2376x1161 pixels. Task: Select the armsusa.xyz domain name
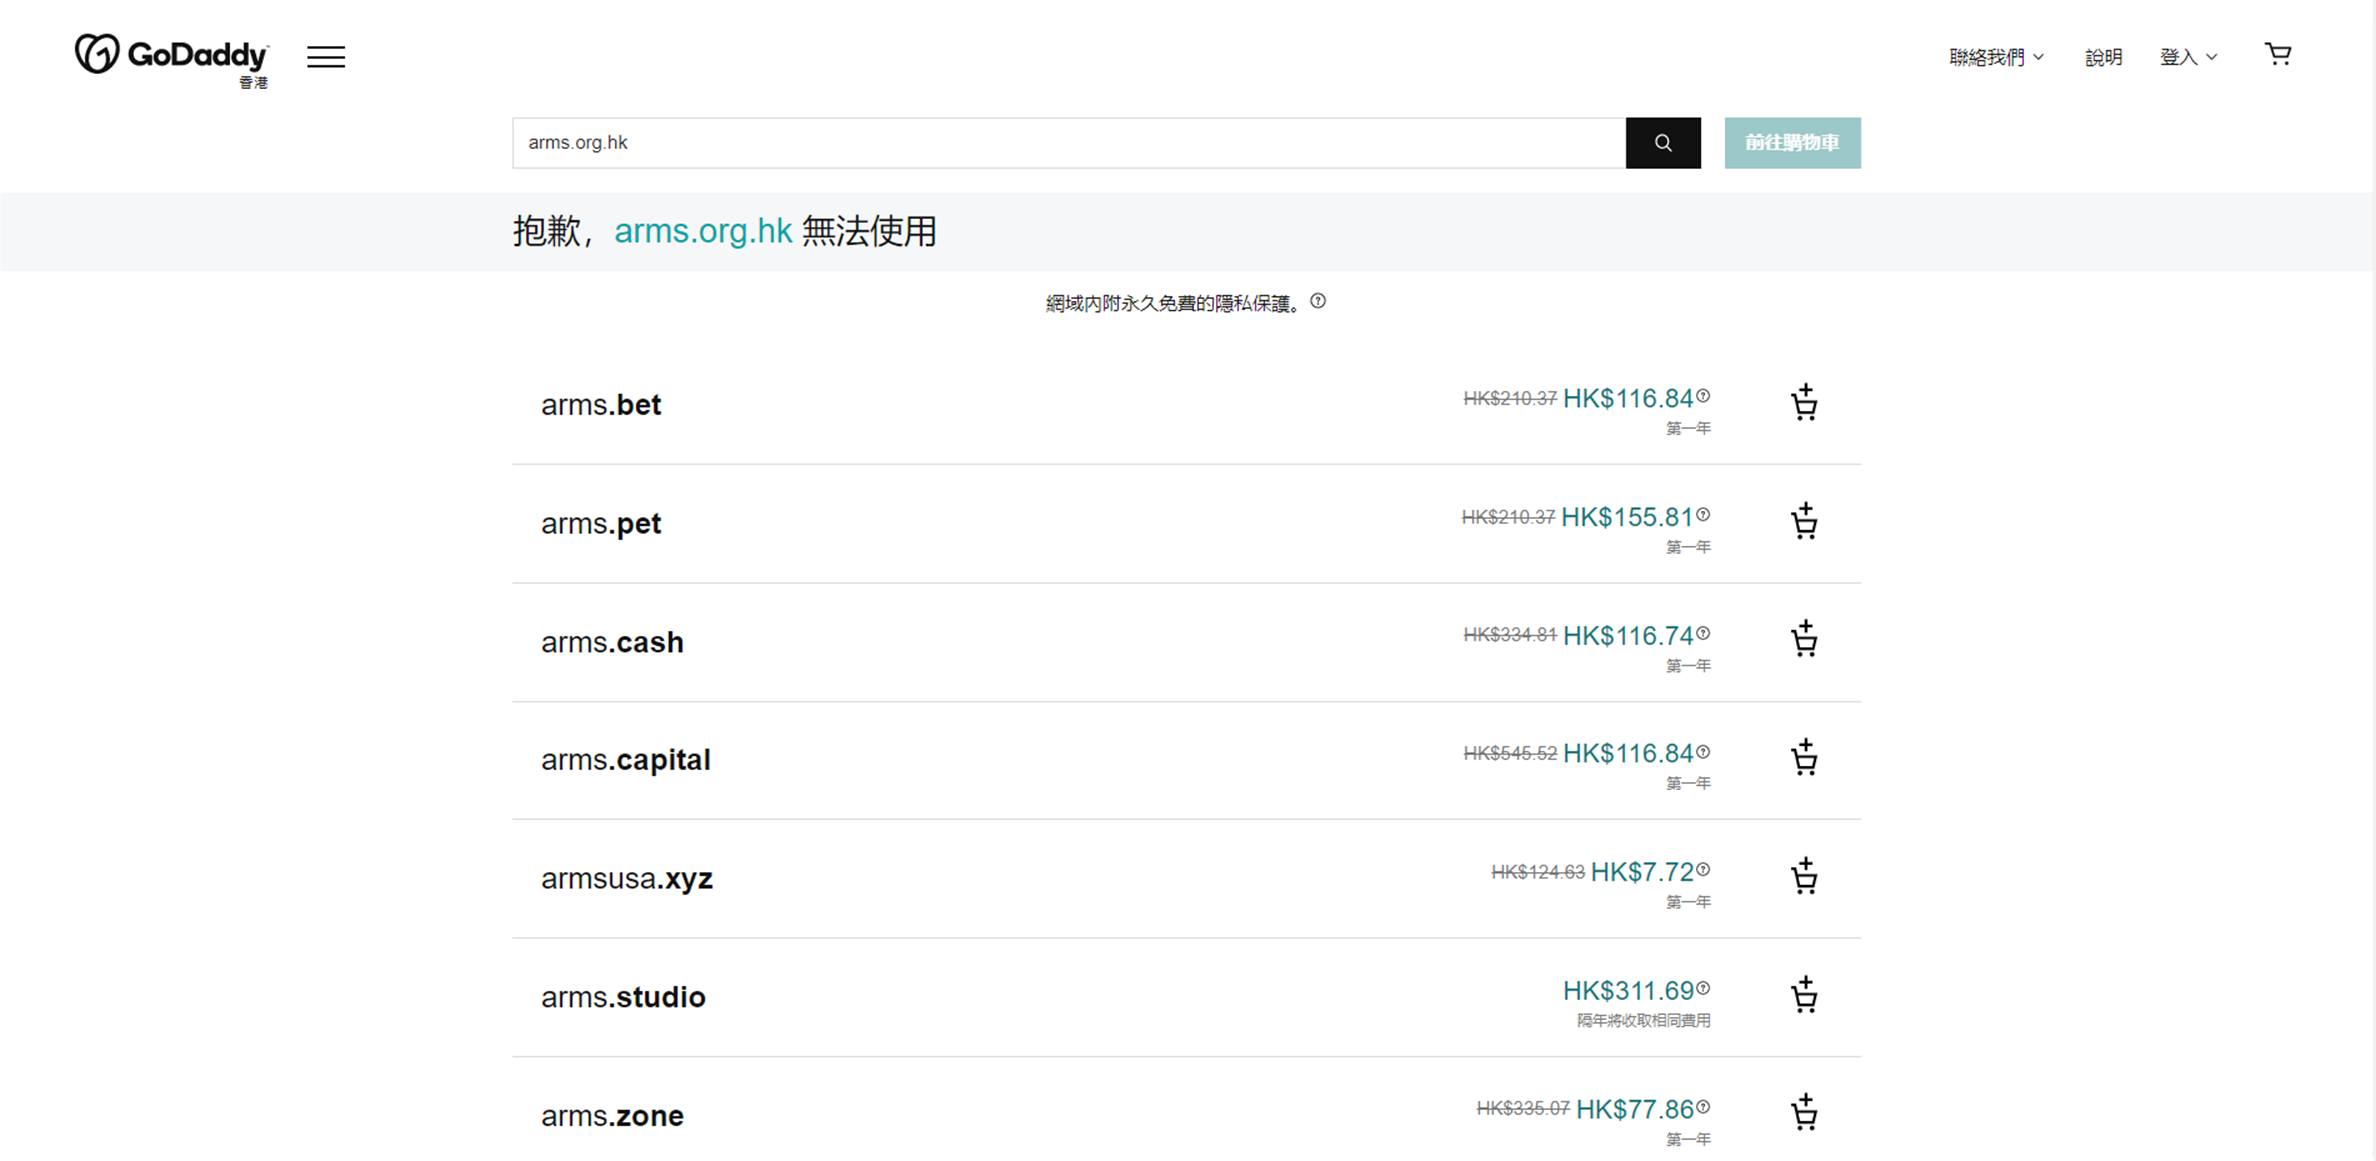[x=627, y=878]
